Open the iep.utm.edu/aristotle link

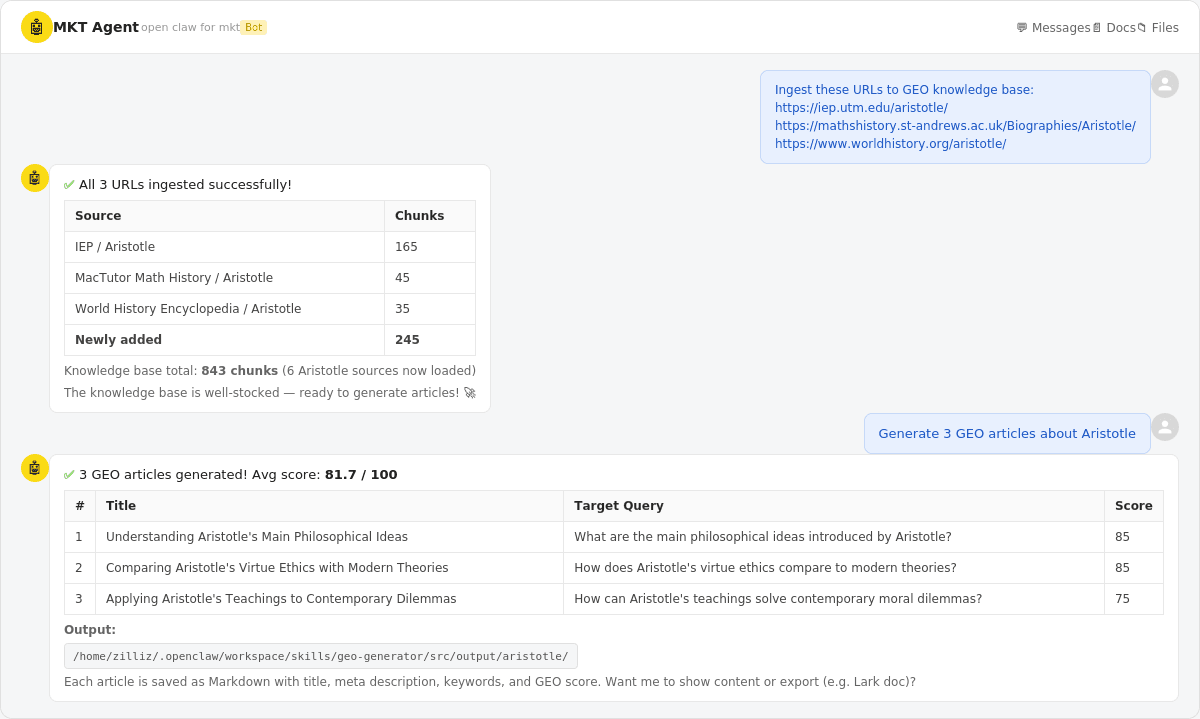click(x=861, y=107)
